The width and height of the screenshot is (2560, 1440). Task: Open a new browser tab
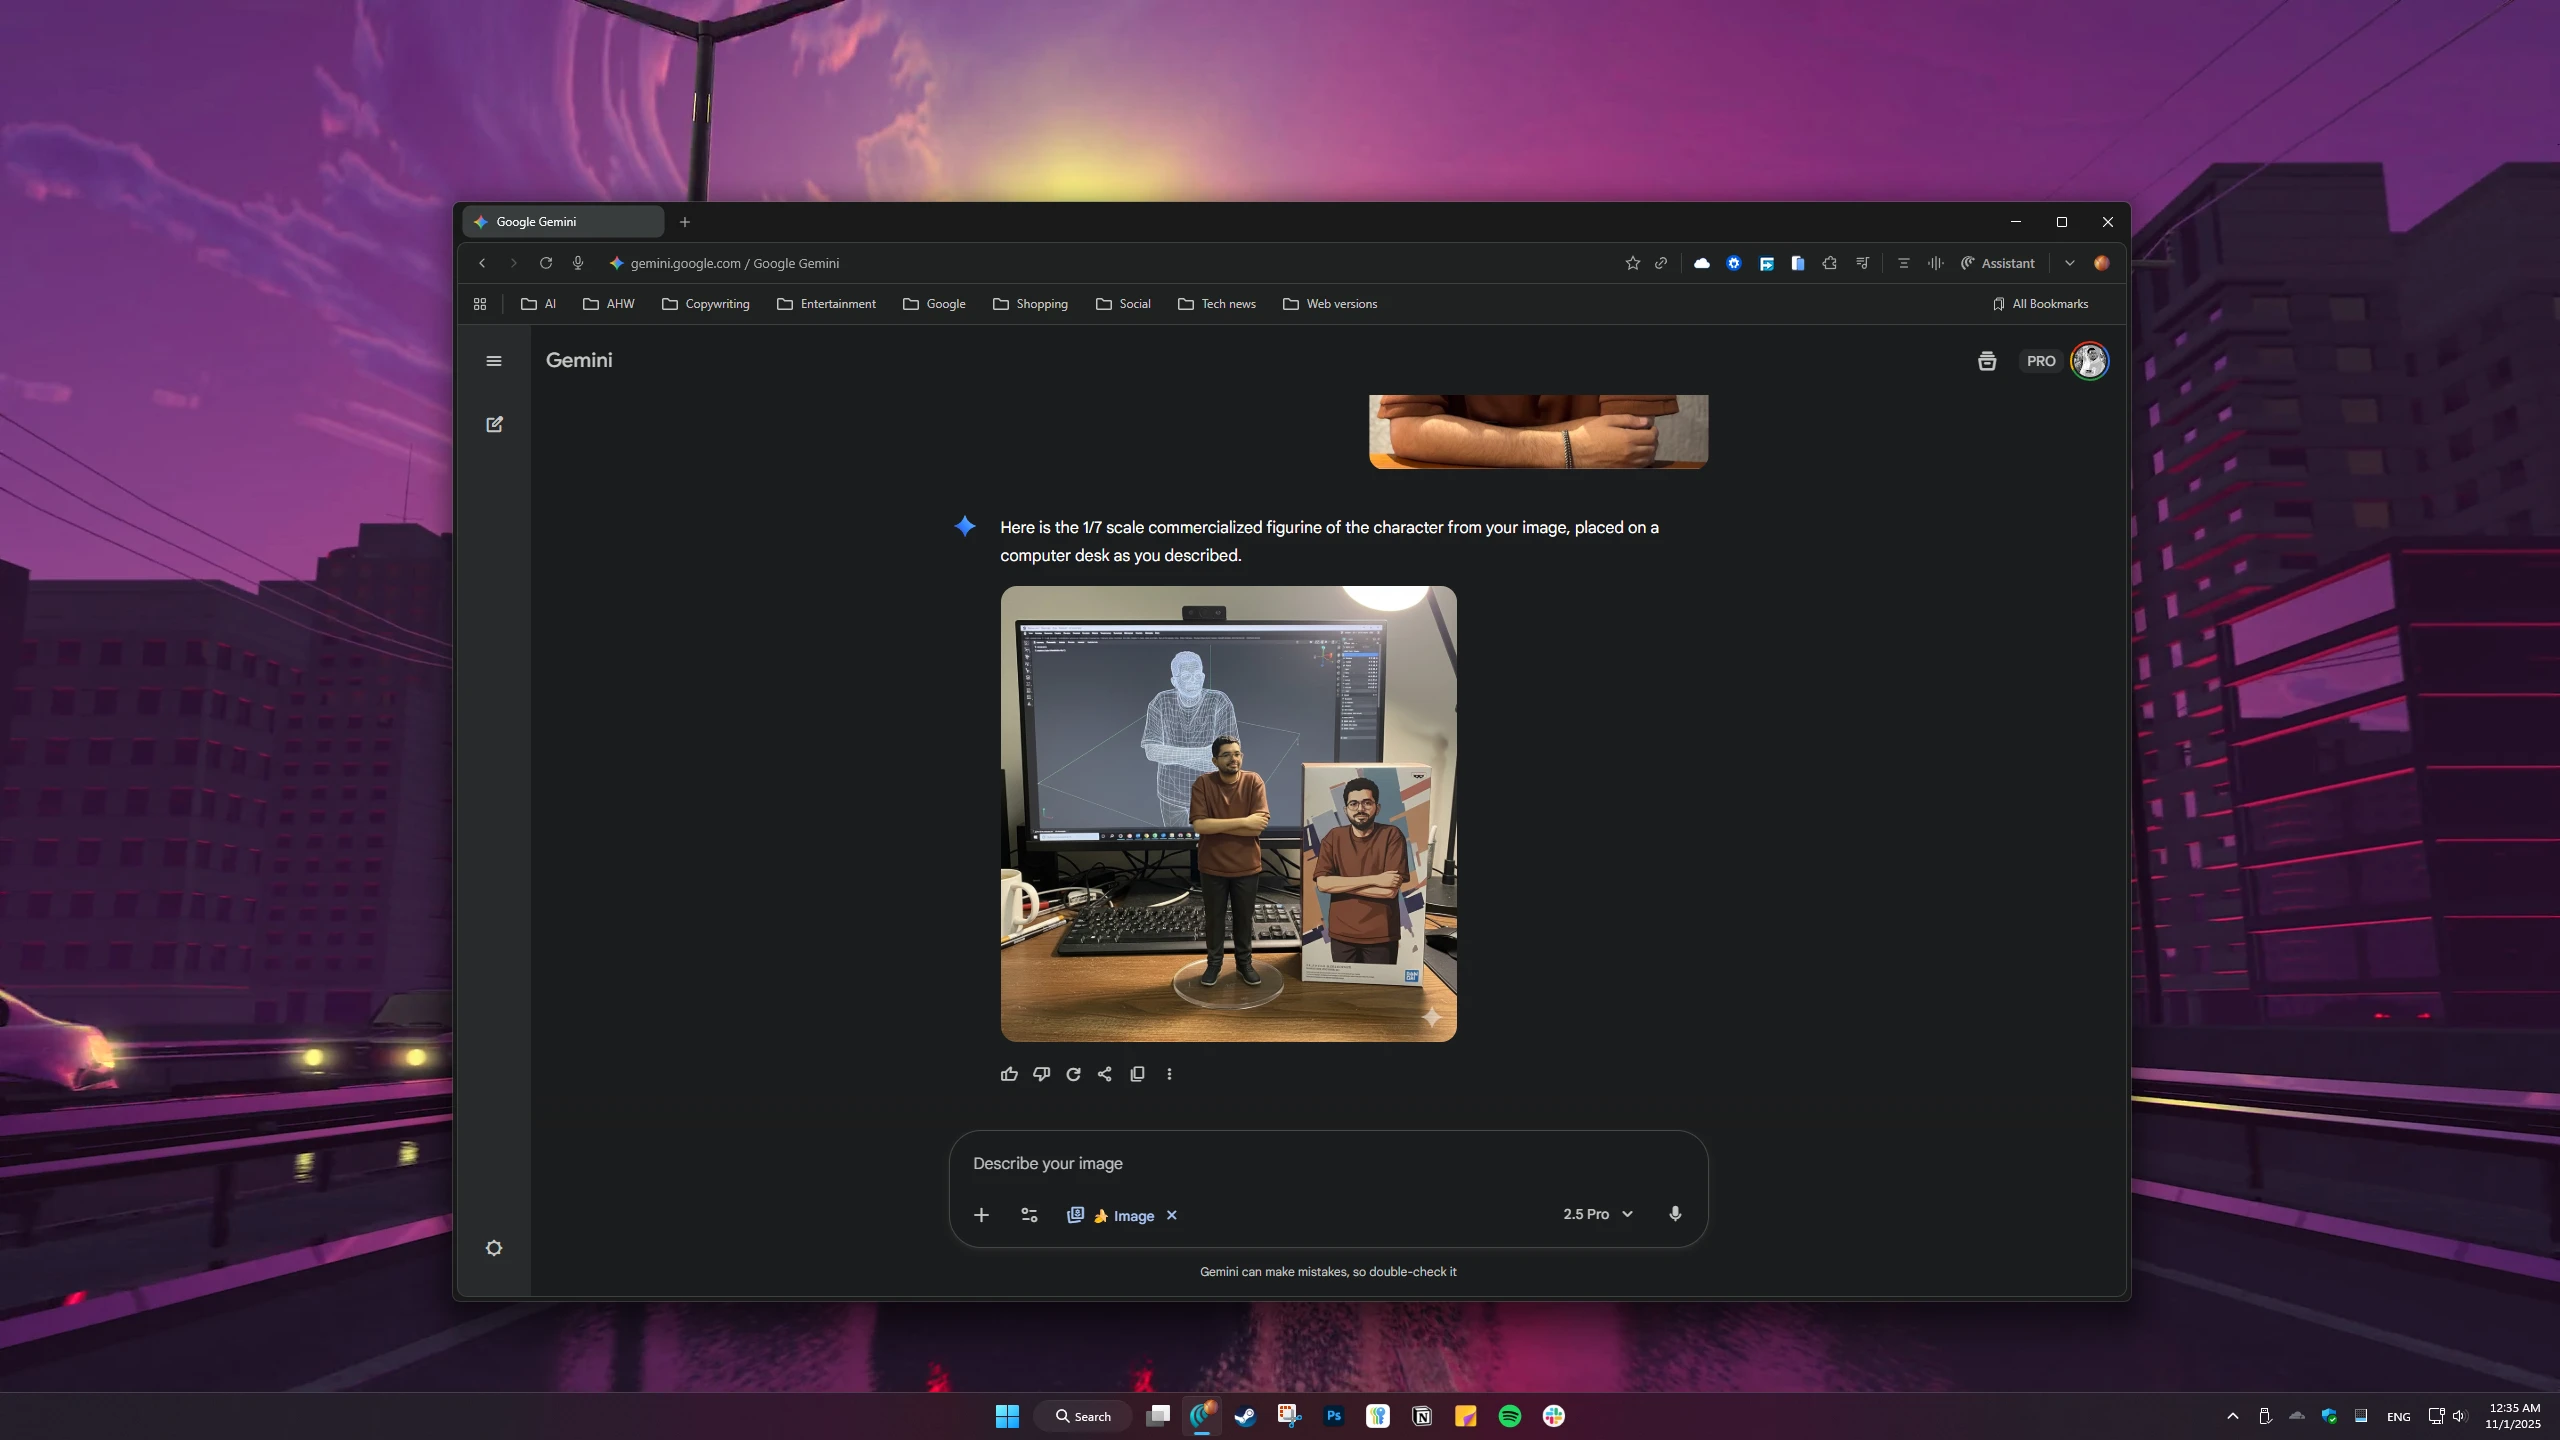(x=685, y=222)
